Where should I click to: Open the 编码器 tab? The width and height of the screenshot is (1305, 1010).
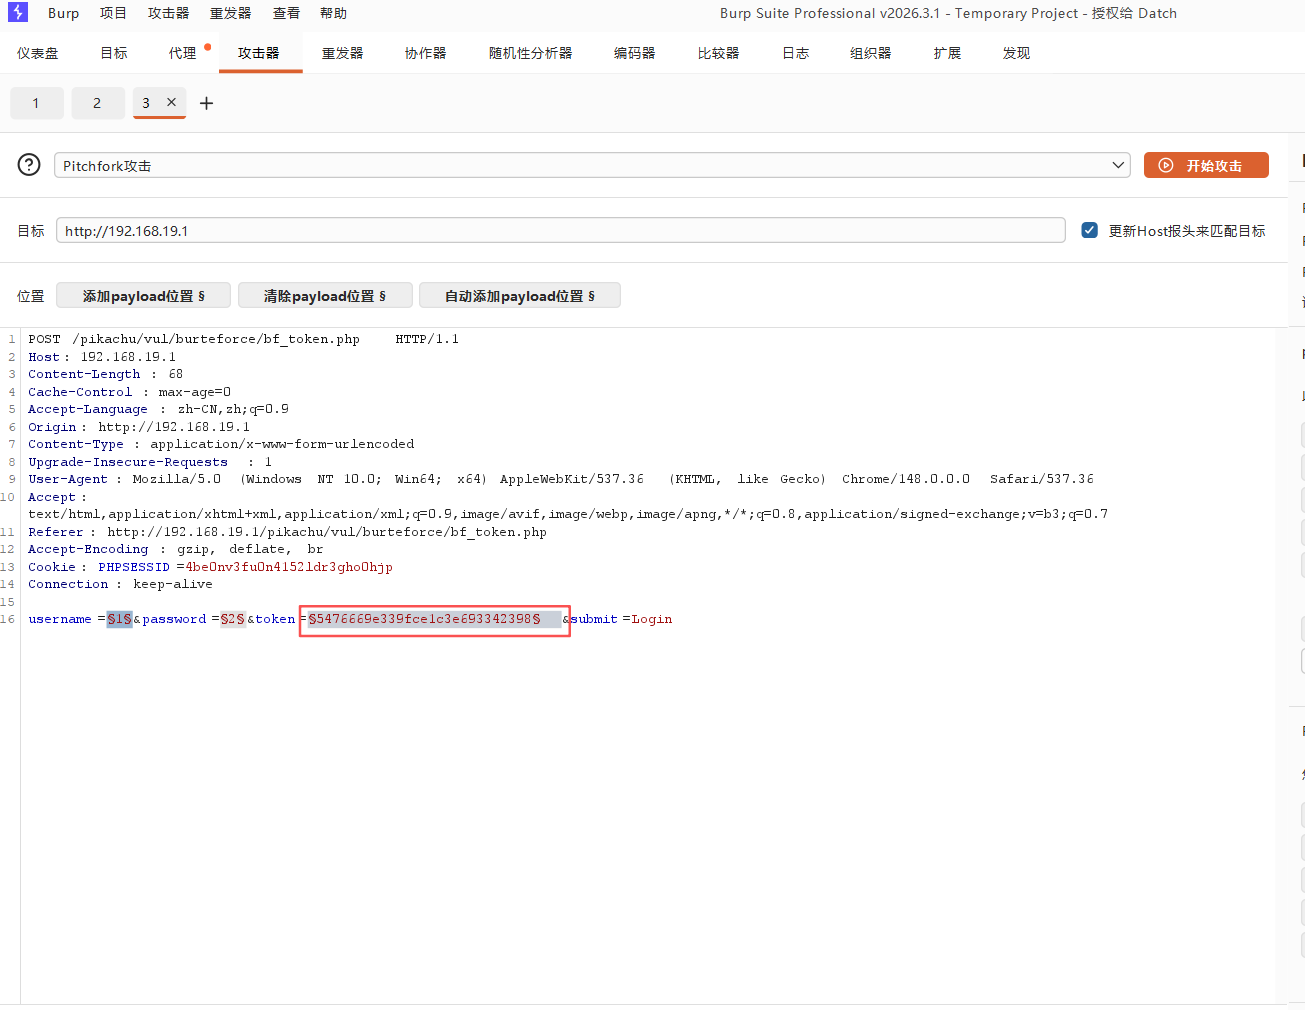click(x=634, y=53)
